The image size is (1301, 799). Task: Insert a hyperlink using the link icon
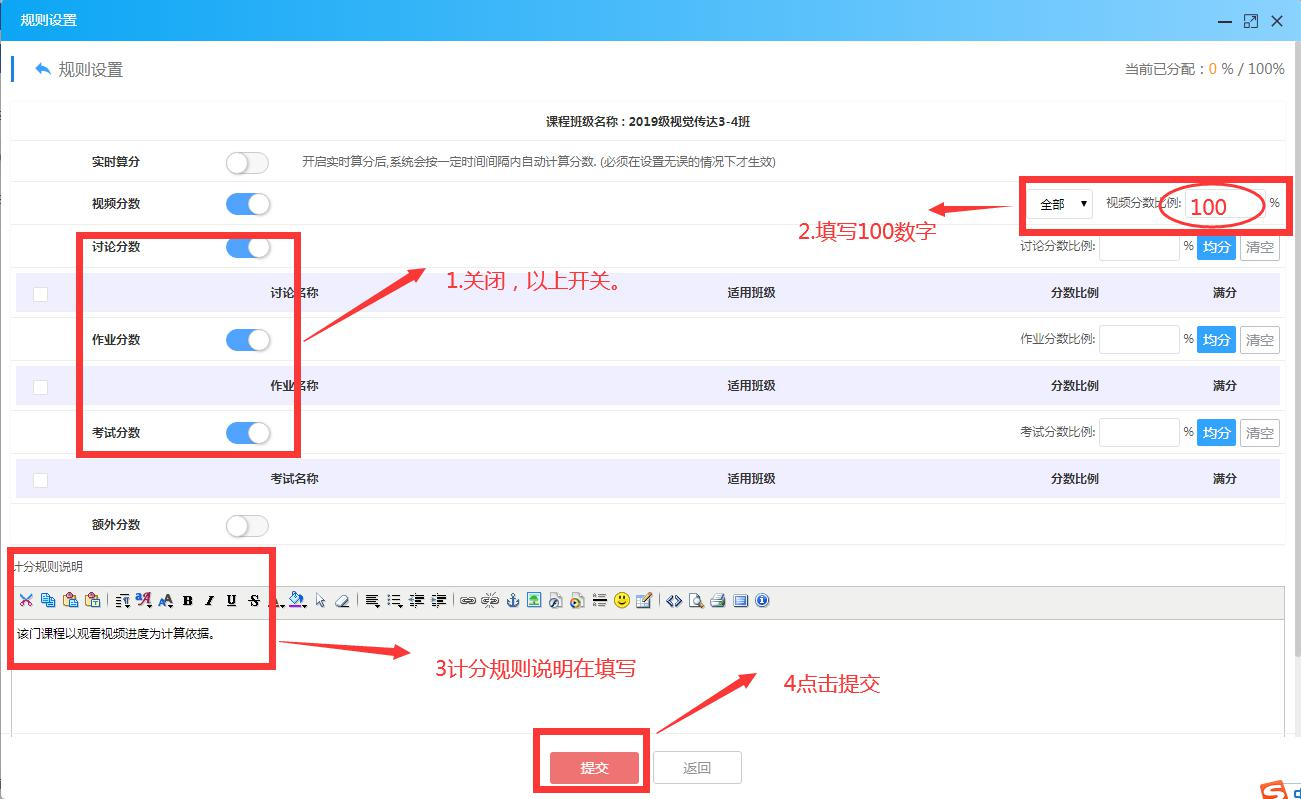(467, 601)
